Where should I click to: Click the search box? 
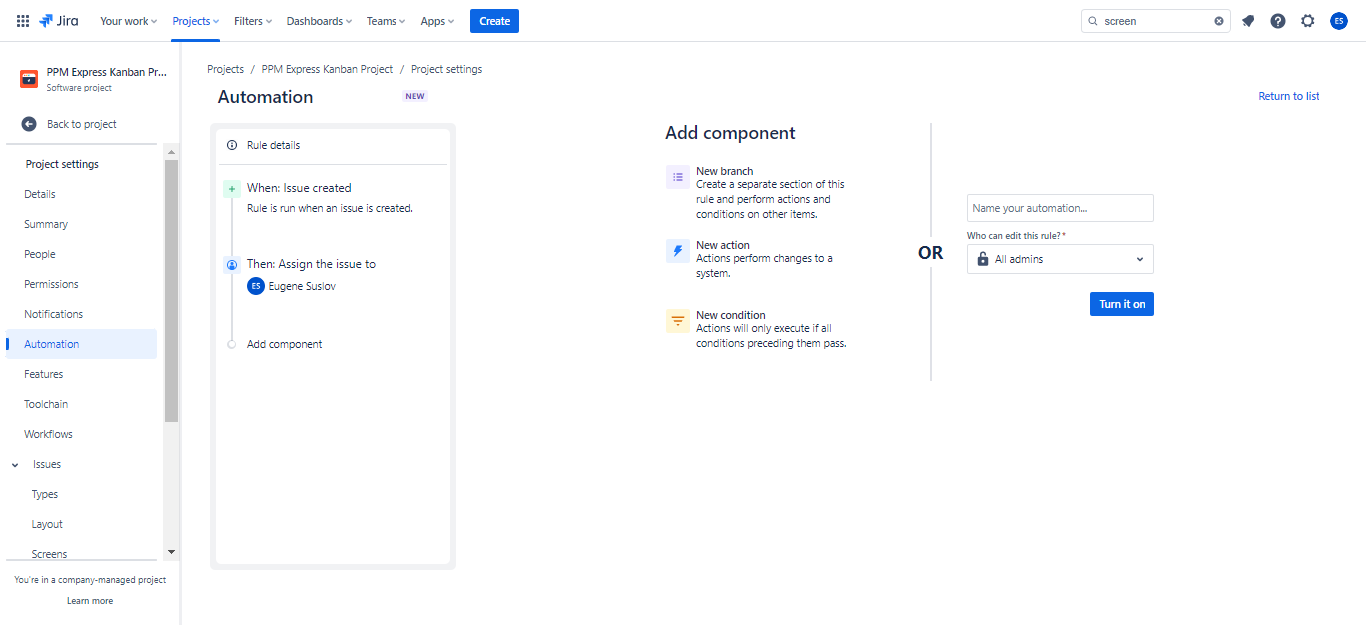click(x=1155, y=21)
